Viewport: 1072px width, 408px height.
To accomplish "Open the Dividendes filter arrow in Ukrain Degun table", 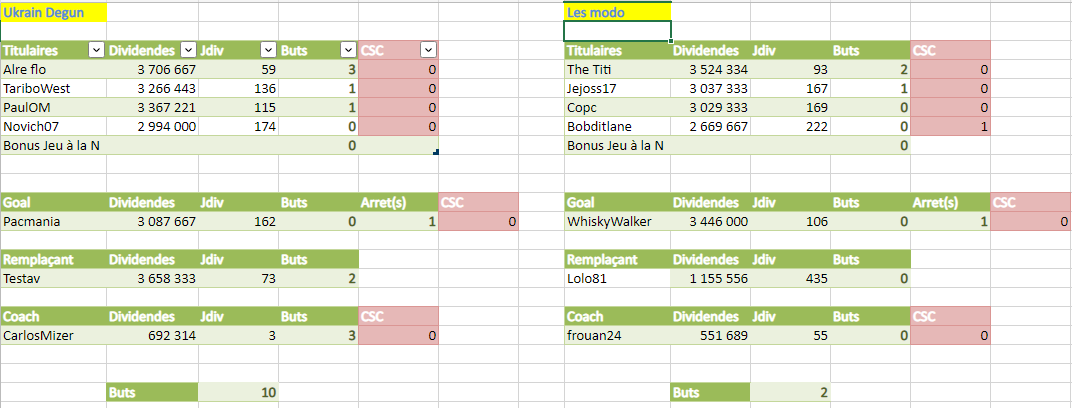I will (x=188, y=50).
